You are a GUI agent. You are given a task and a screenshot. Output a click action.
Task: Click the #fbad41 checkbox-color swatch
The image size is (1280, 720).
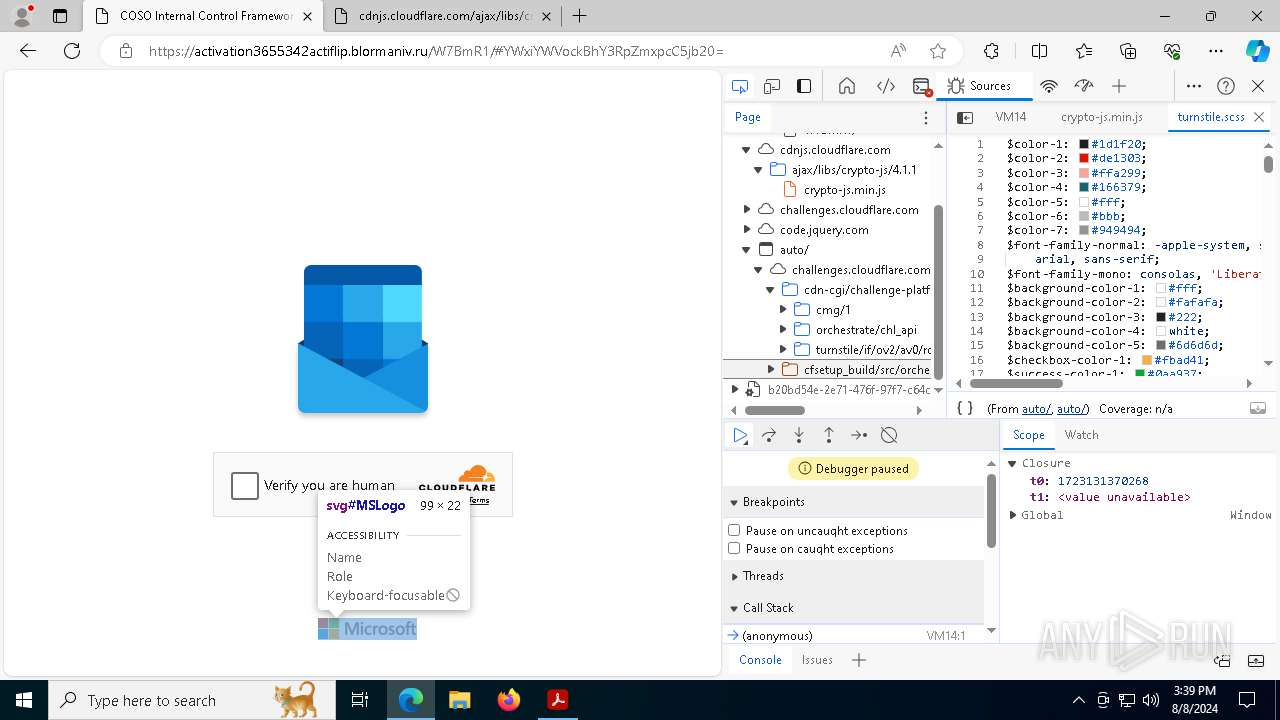point(1147,360)
